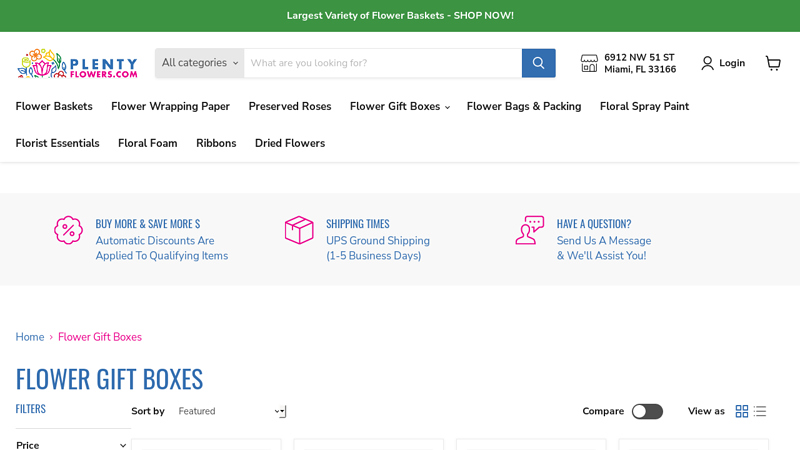The width and height of the screenshot is (800, 450).
Task: Click the store location icon
Action: [589, 63]
